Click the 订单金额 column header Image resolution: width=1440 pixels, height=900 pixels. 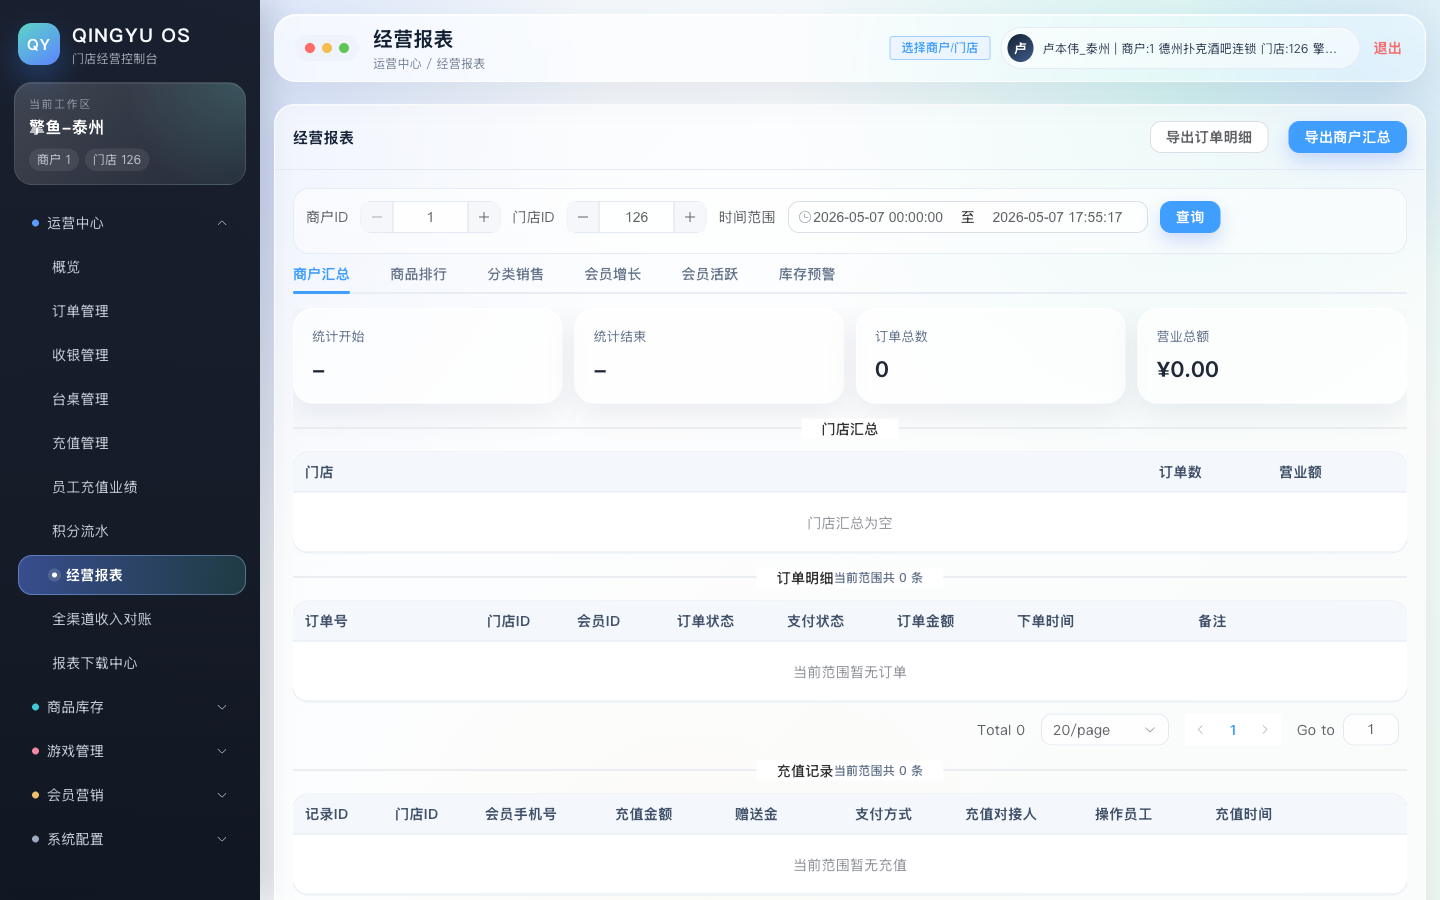[x=925, y=621]
